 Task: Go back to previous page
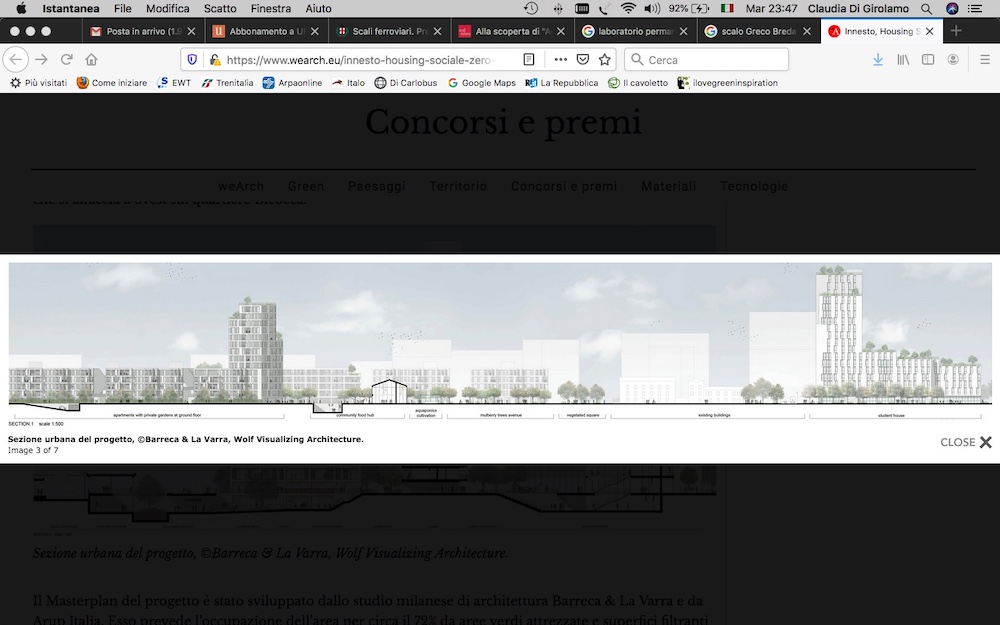click(x=16, y=59)
